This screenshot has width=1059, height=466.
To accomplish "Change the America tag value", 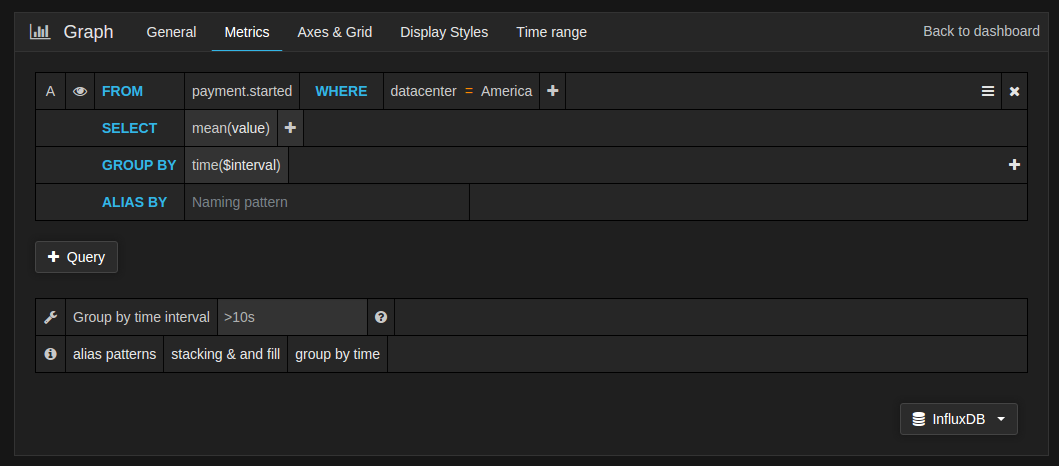I will pyautogui.click(x=506, y=91).
